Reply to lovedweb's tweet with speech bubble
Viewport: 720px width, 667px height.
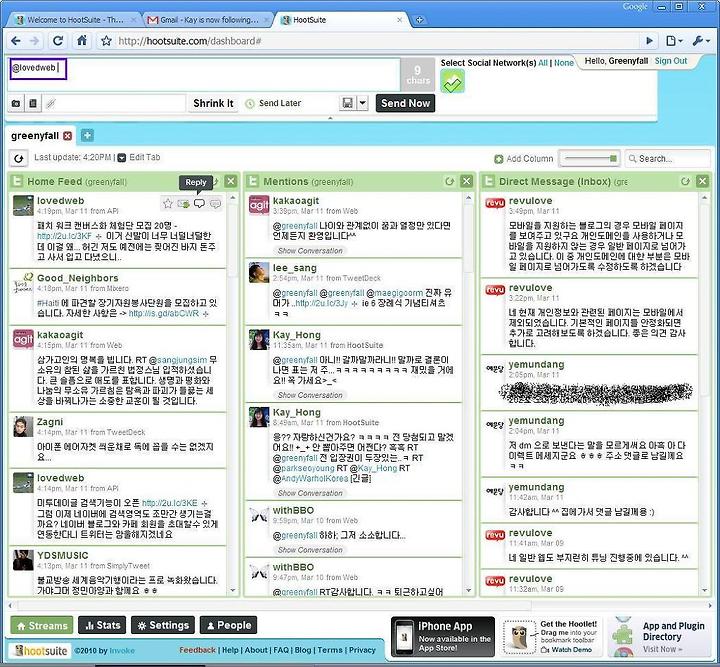(x=199, y=203)
